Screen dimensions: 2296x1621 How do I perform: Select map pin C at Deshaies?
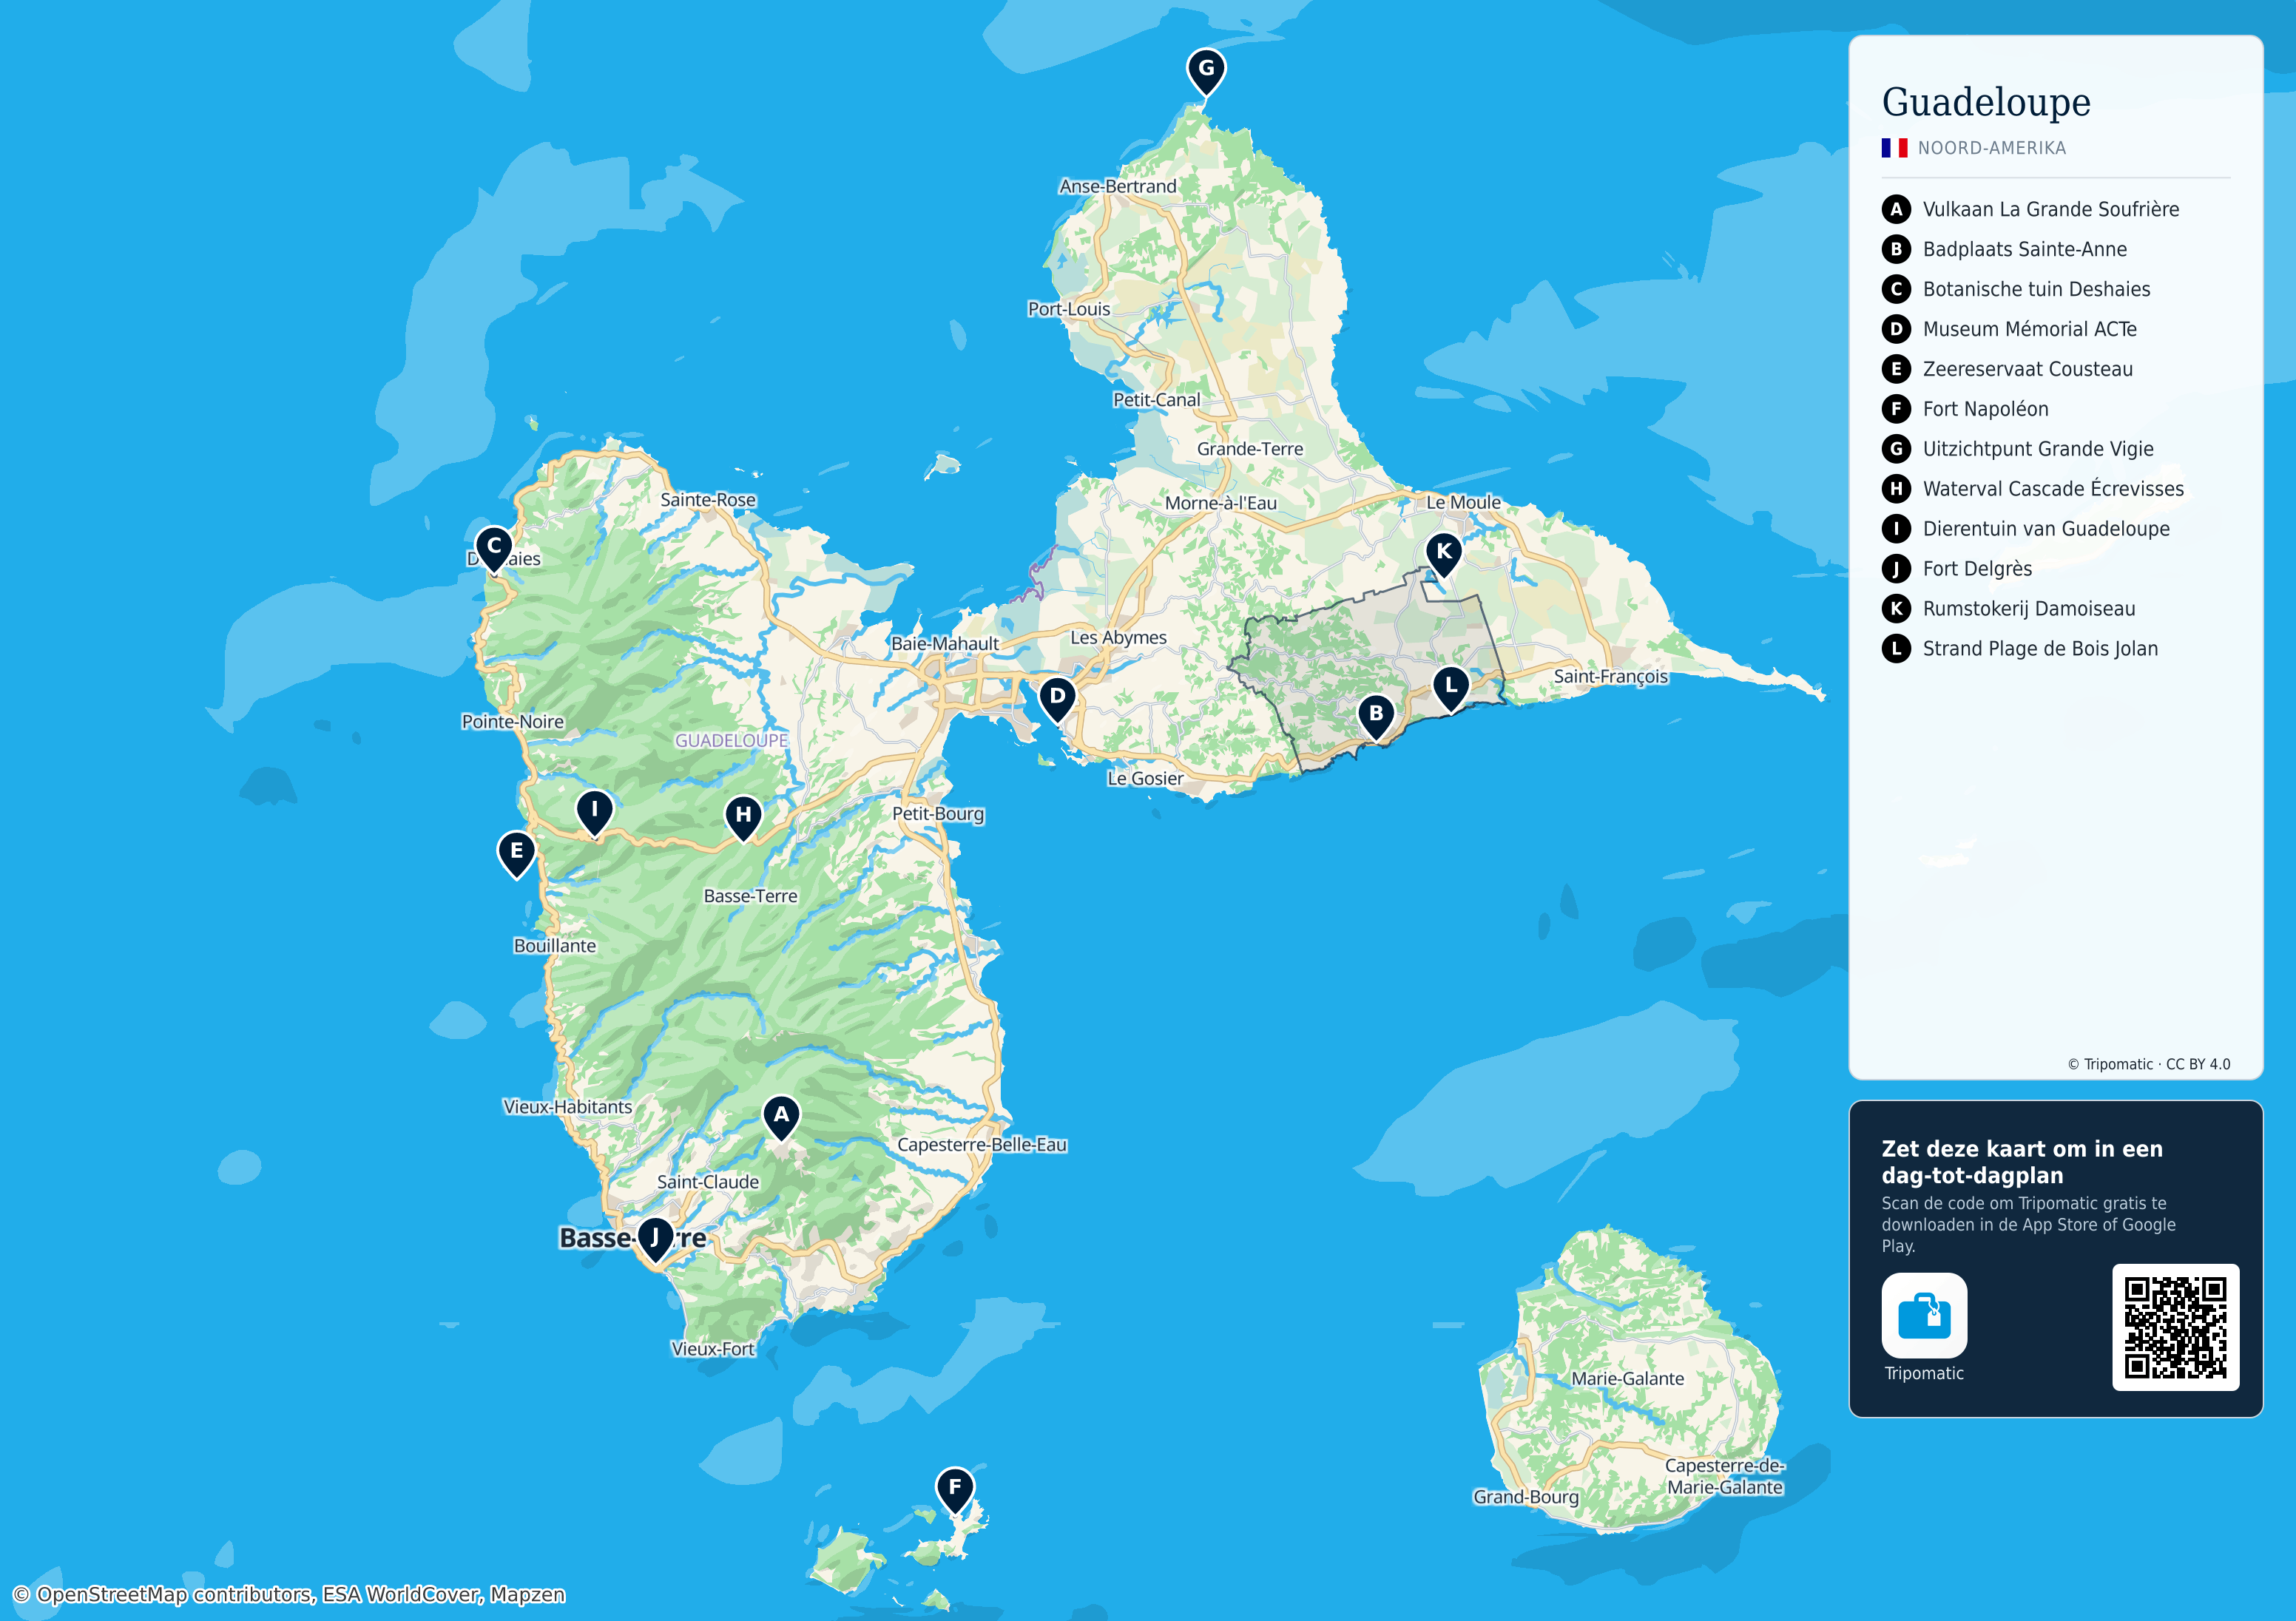click(494, 549)
